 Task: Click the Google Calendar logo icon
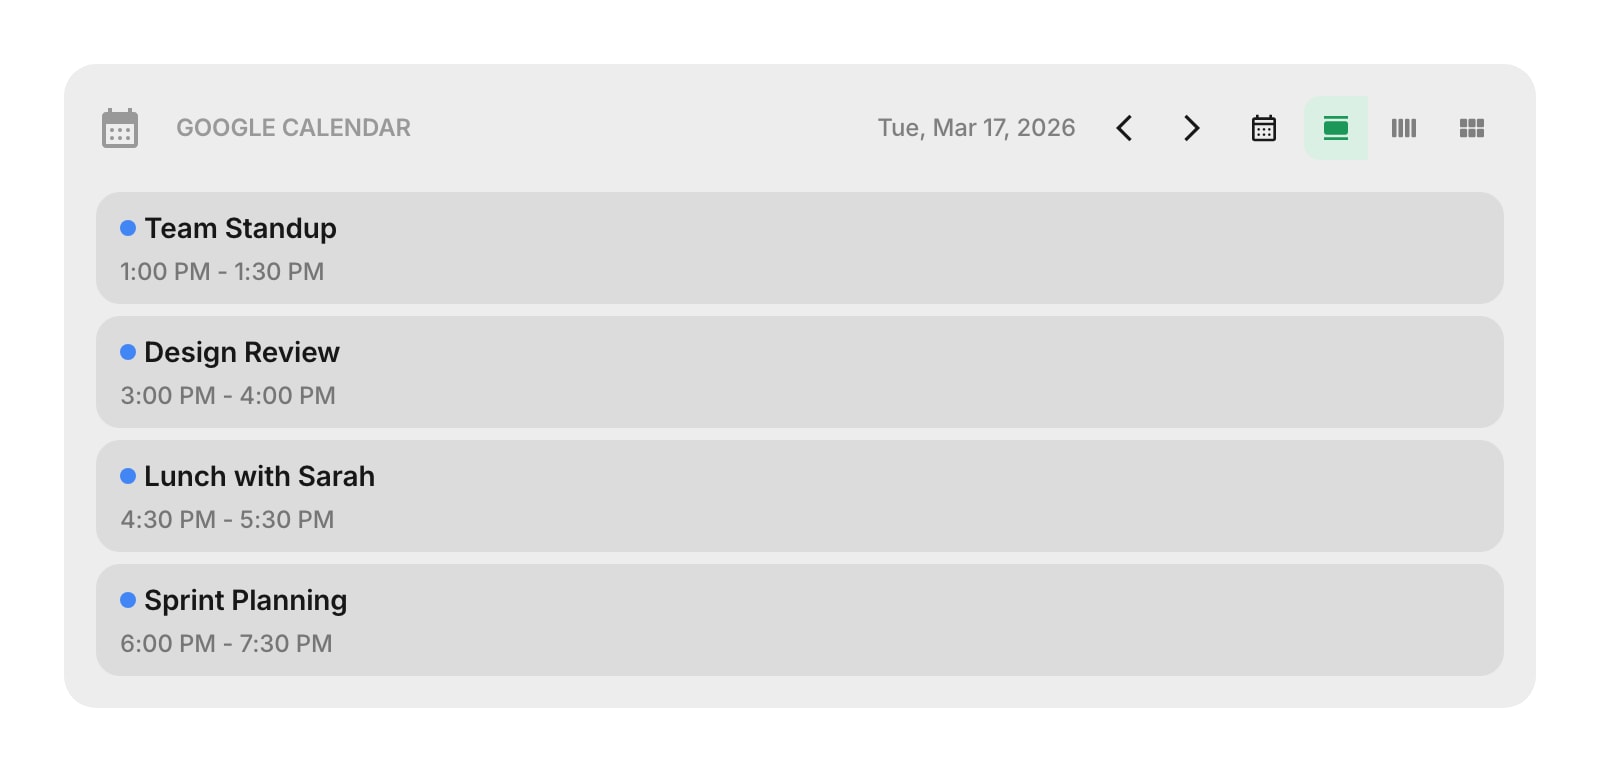coord(119,127)
